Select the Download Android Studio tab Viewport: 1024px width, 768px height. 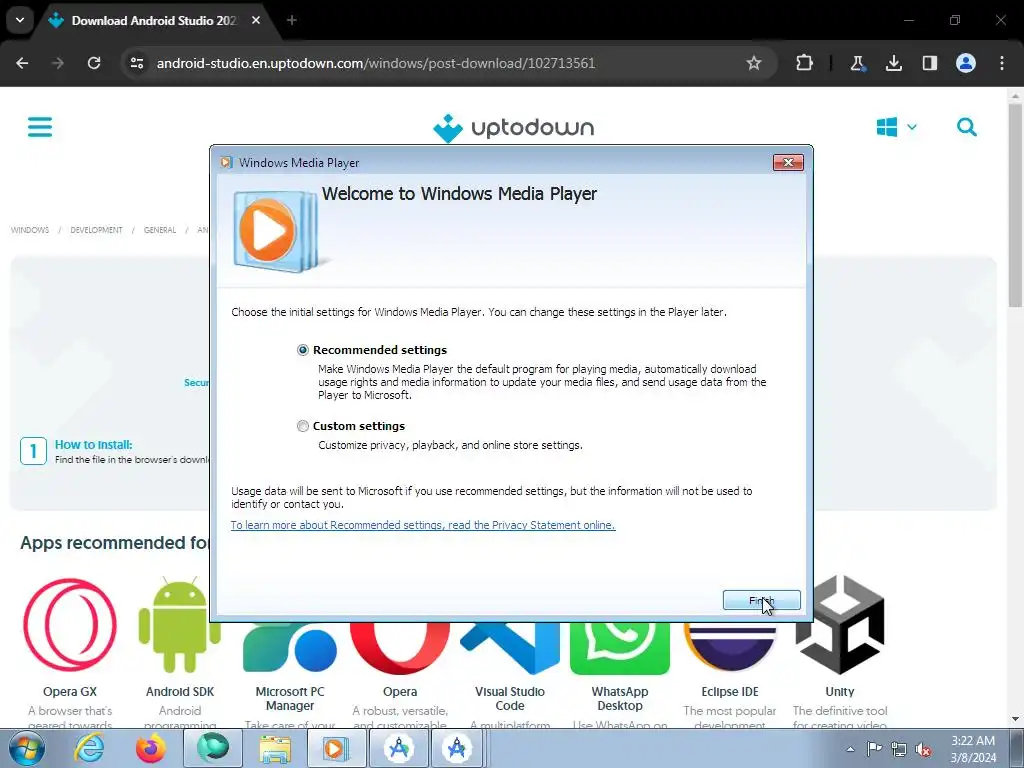[x=153, y=21]
